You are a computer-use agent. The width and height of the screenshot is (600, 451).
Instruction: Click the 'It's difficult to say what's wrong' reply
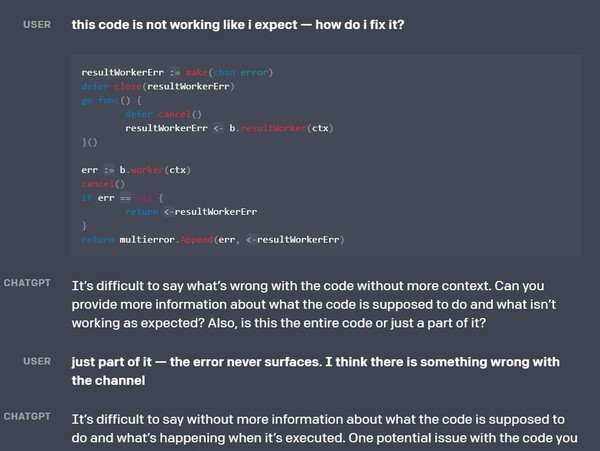(314, 304)
